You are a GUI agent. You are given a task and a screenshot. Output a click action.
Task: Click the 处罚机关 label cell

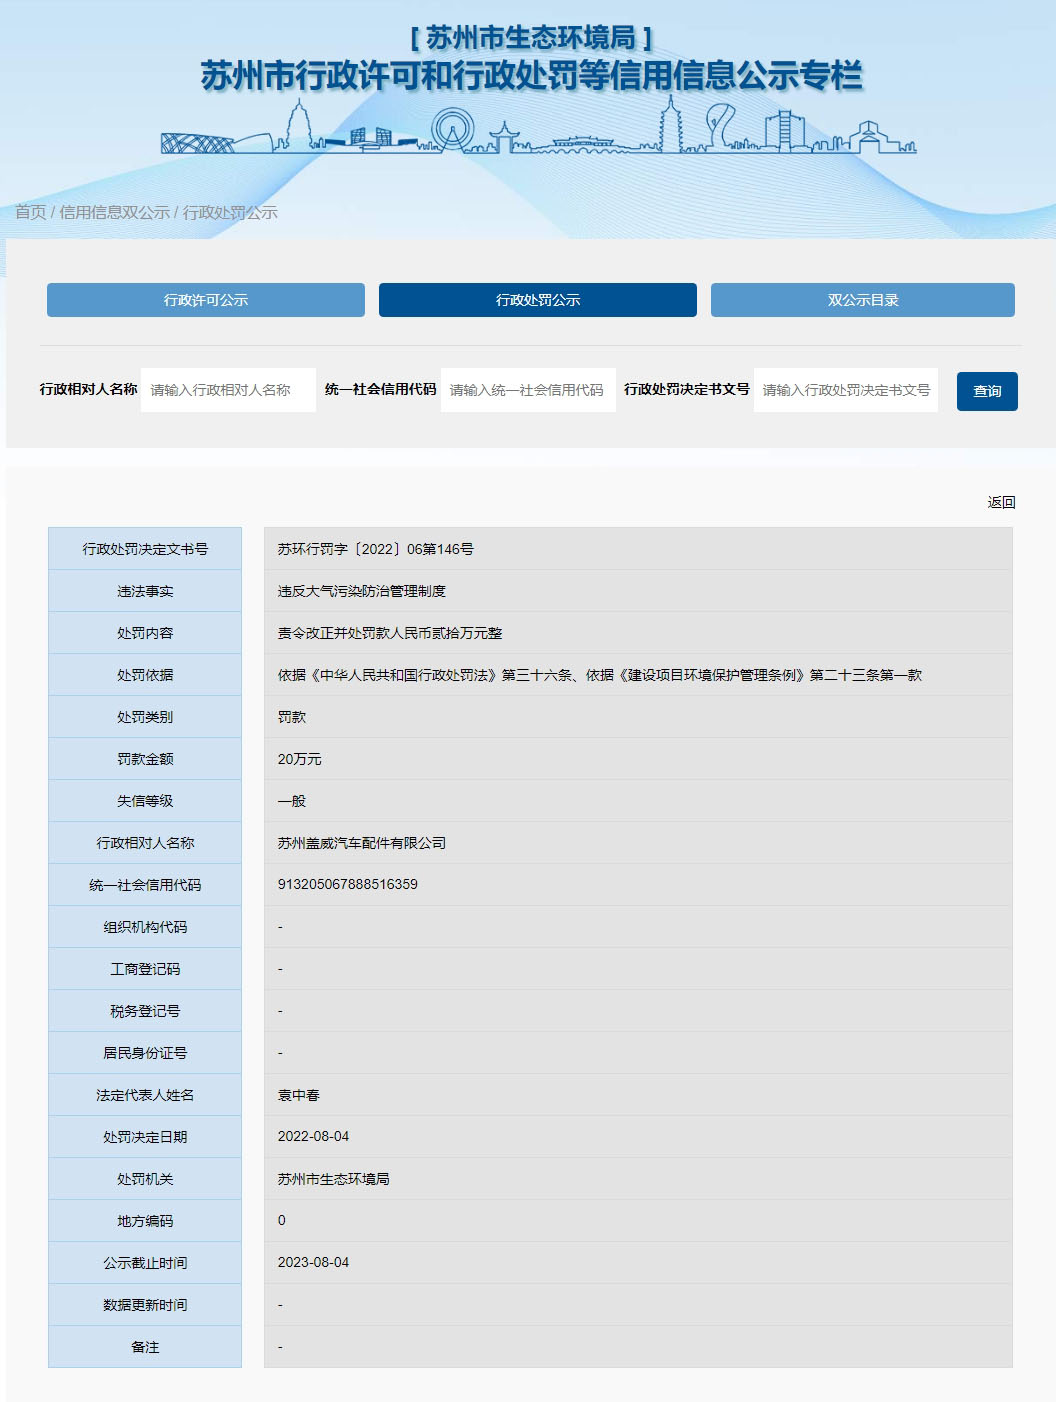coord(145,1179)
